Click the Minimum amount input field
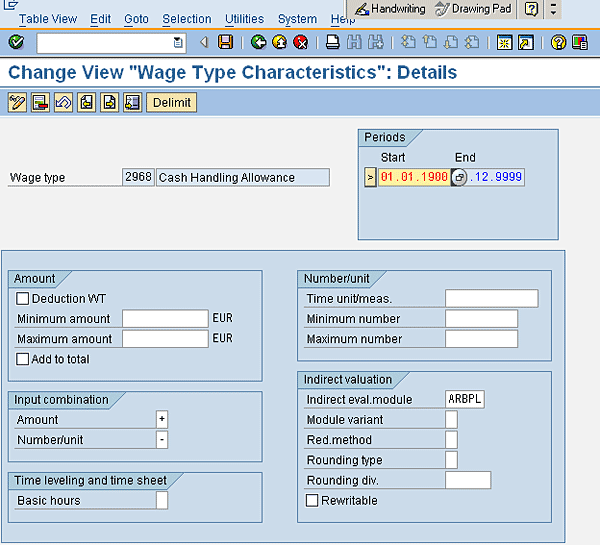 pyautogui.click(x=165, y=318)
